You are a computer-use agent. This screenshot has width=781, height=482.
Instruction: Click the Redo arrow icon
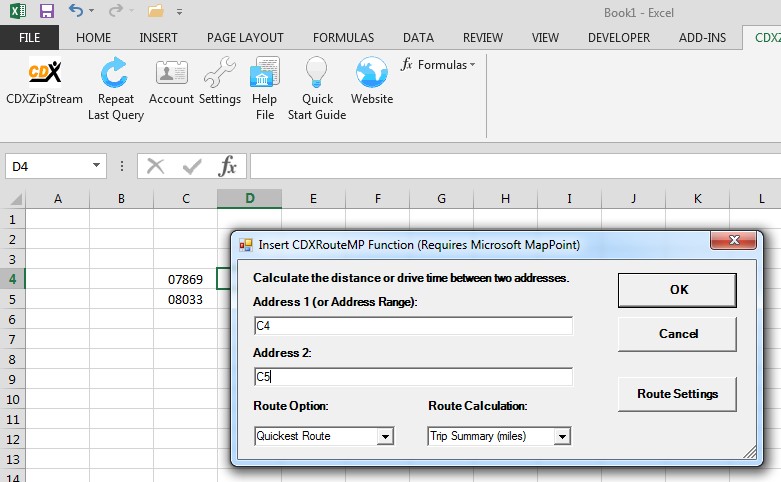116,10
